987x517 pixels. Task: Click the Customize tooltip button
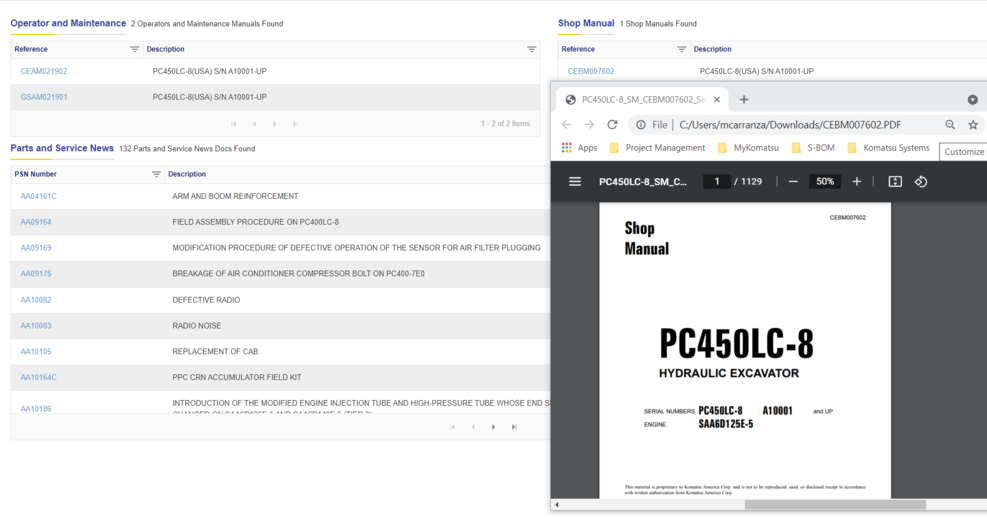[964, 152]
